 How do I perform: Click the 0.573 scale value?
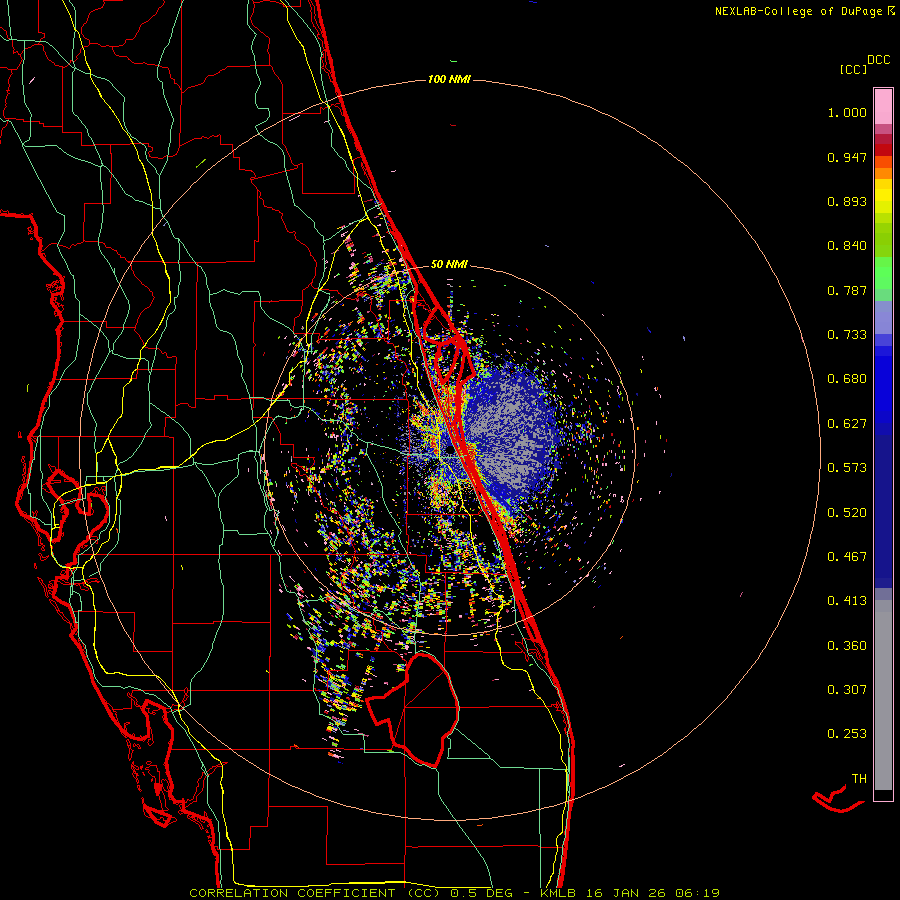click(847, 468)
